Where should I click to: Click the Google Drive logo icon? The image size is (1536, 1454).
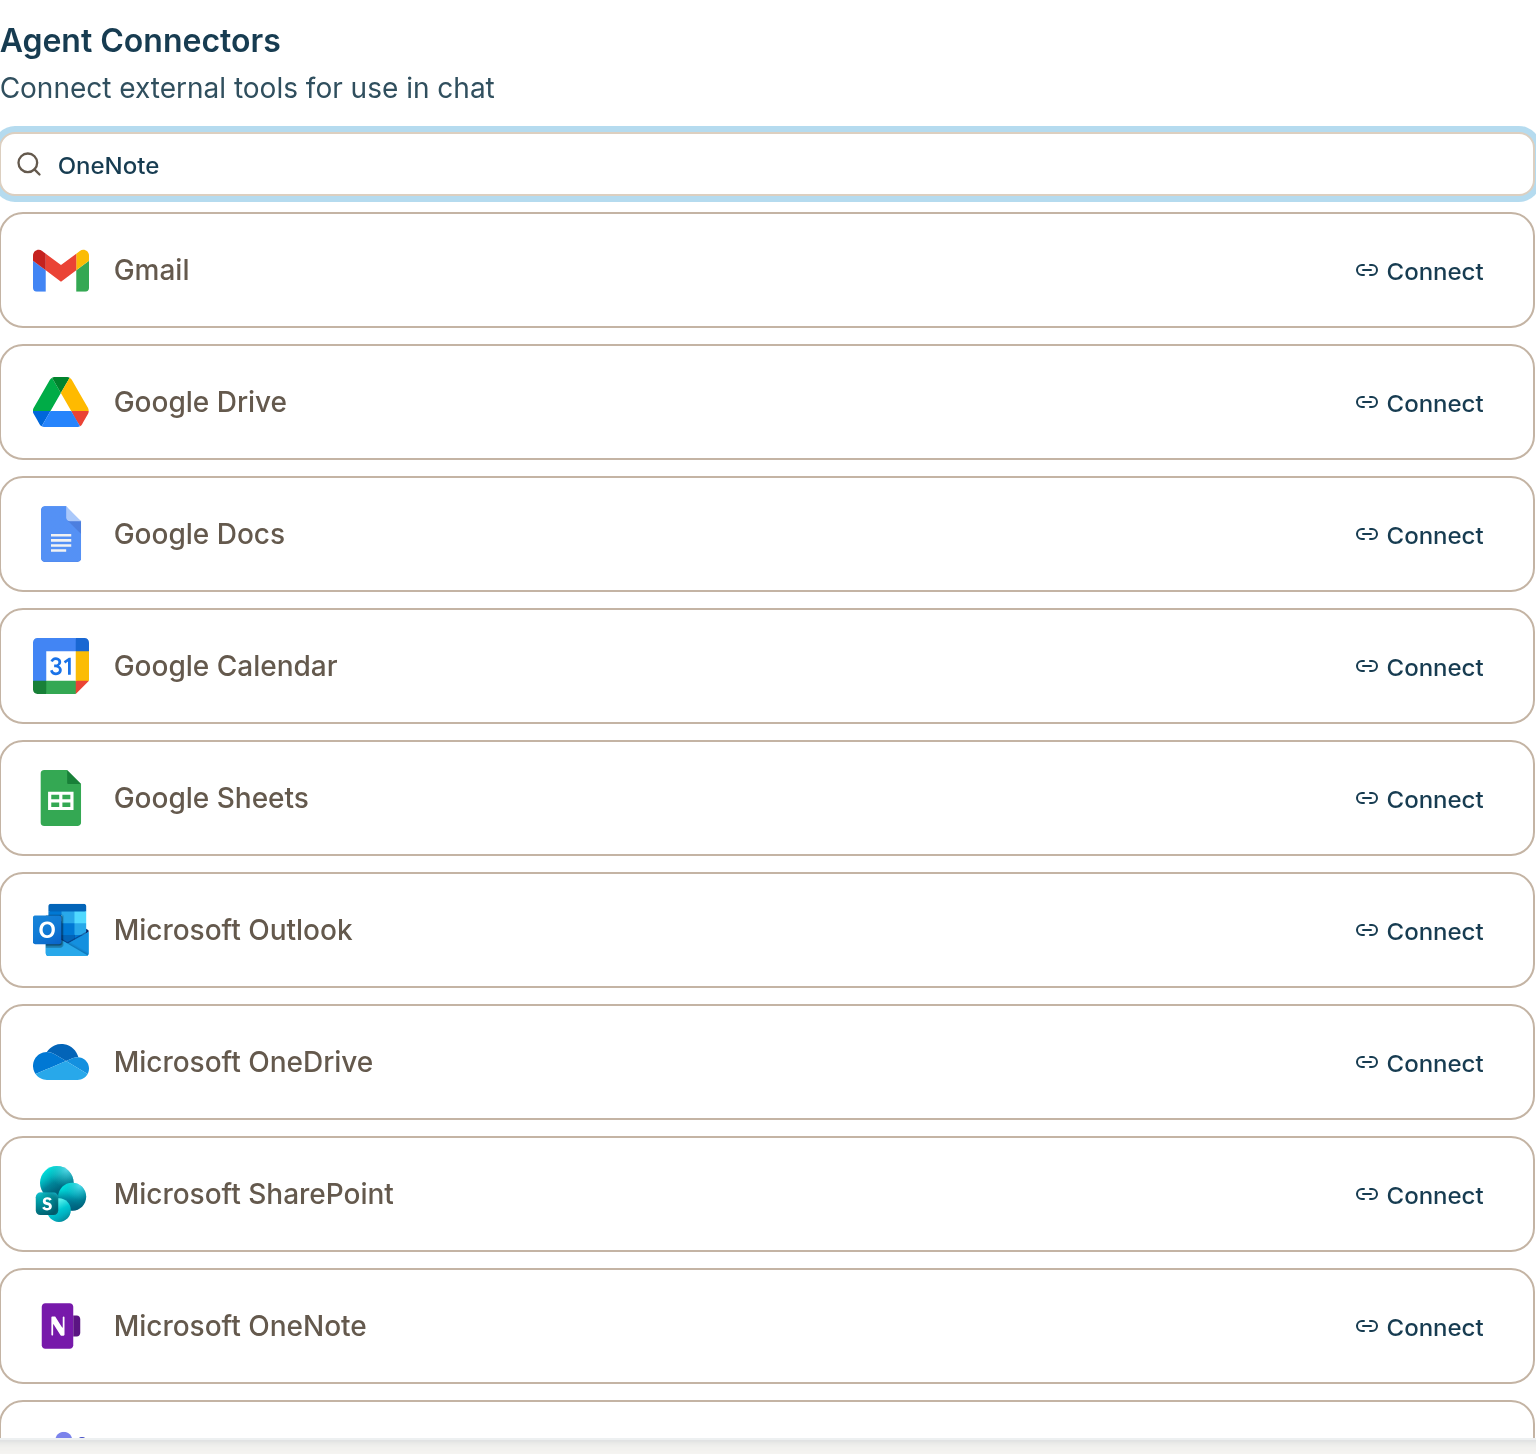(x=61, y=402)
